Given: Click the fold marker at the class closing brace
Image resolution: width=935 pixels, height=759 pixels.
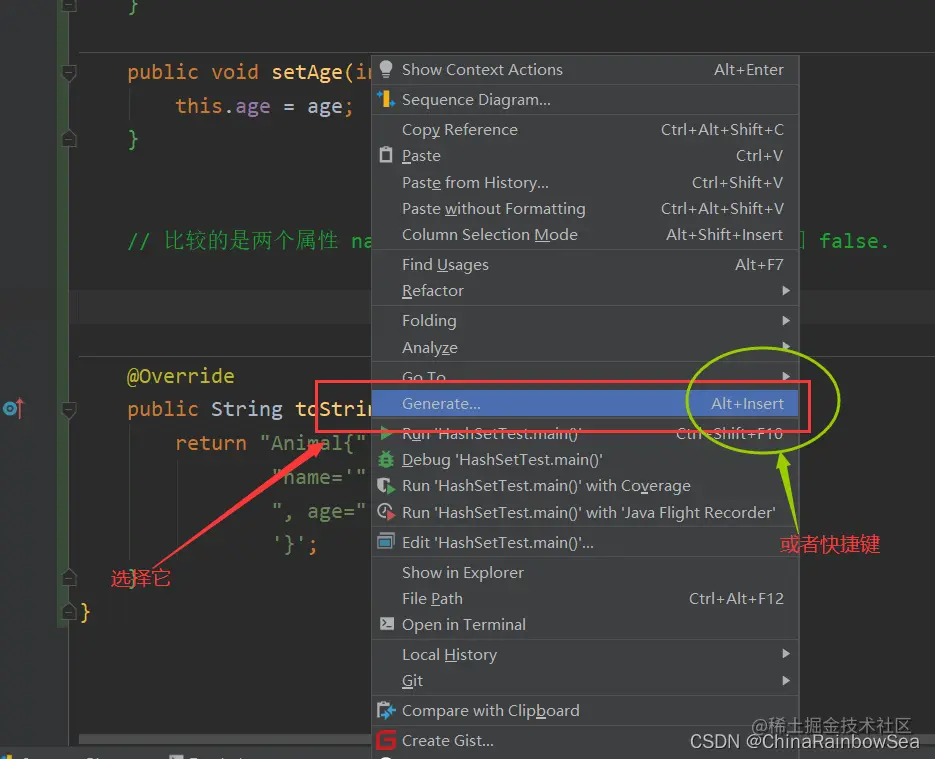Looking at the screenshot, I should [x=69, y=612].
